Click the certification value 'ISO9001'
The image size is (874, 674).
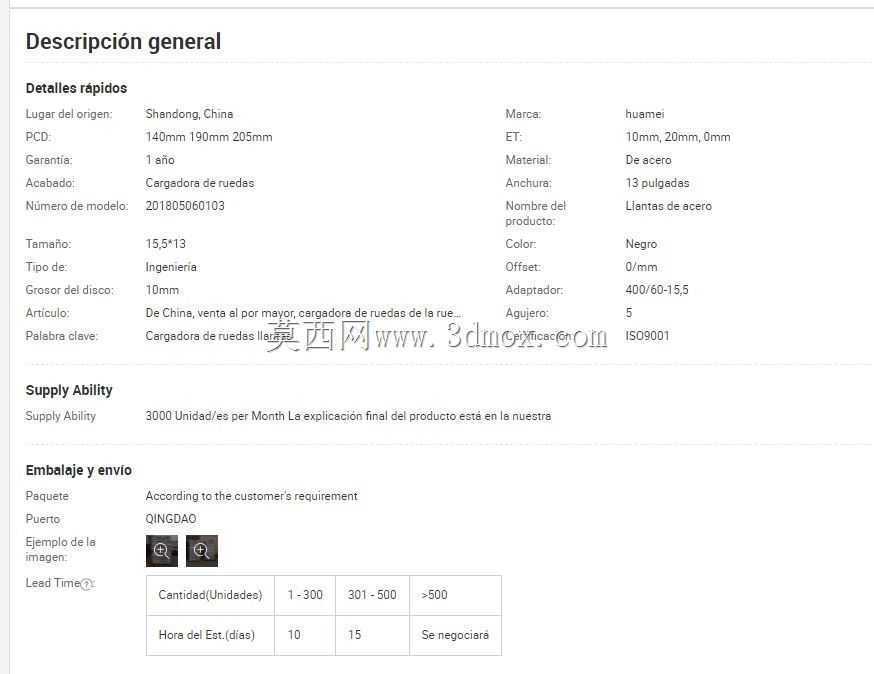pos(647,336)
